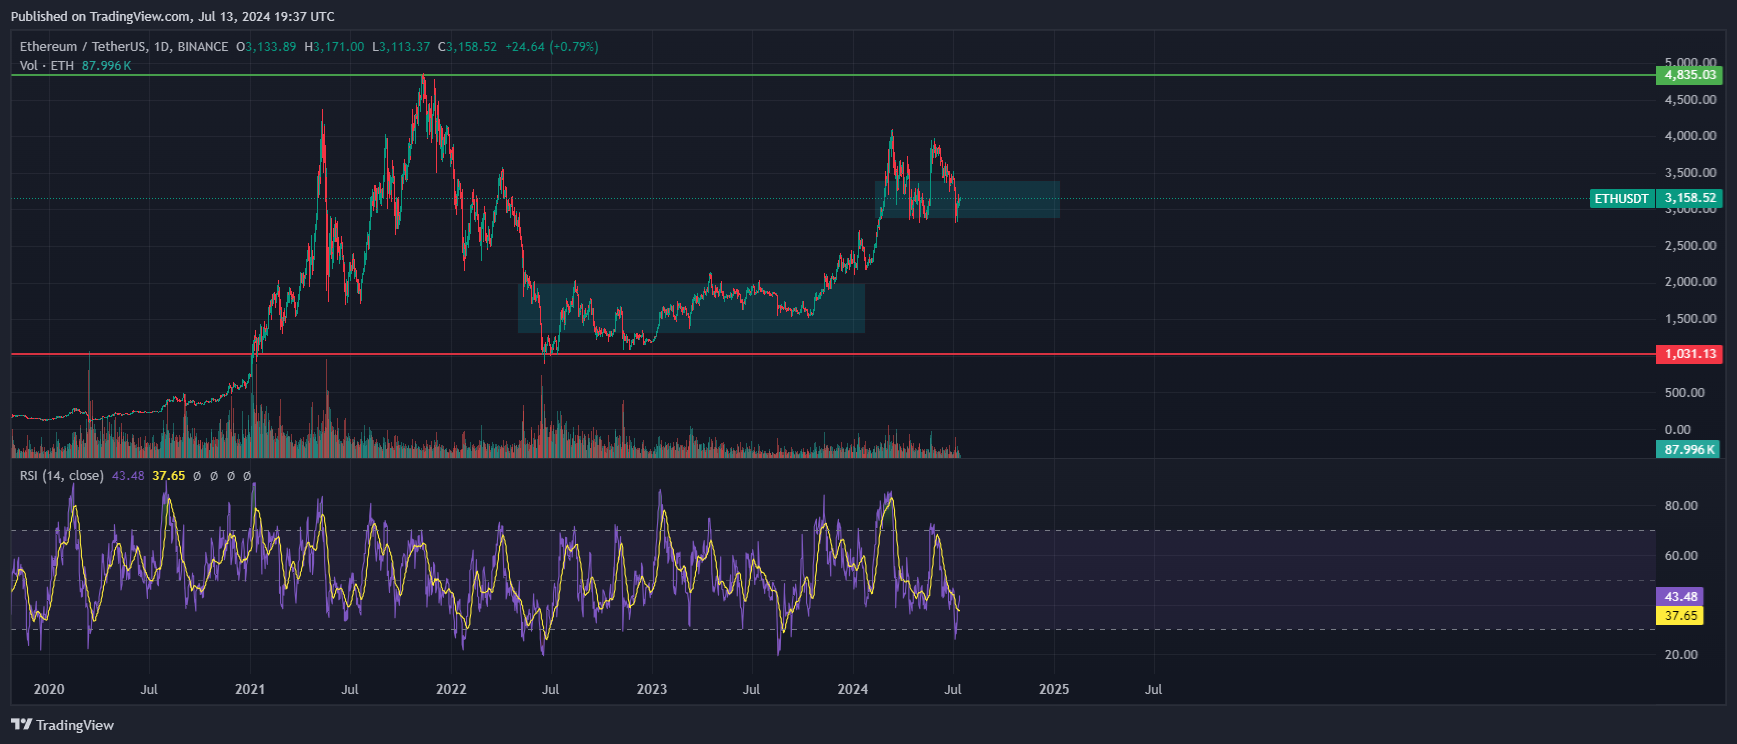This screenshot has width=1737, height=744.
Task: Click the red 1,031.13 price label
Action: click(1690, 354)
